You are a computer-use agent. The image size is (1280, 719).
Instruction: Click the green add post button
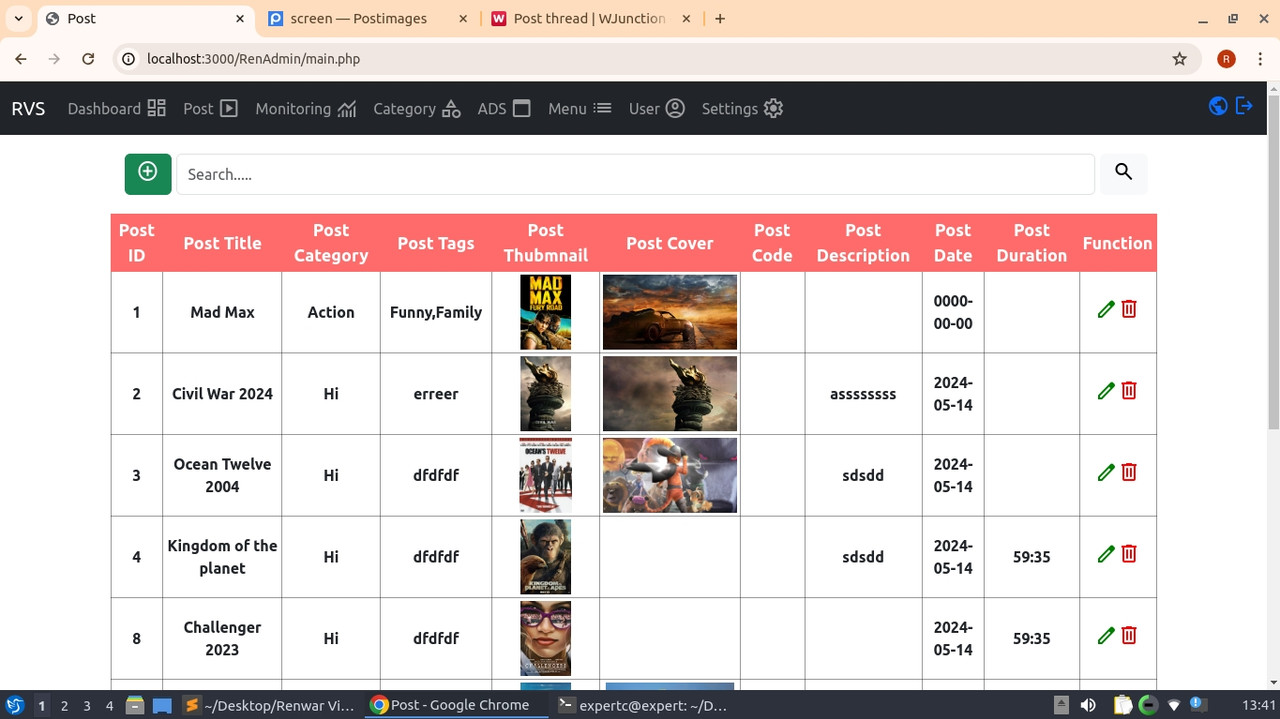click(148, 174)
